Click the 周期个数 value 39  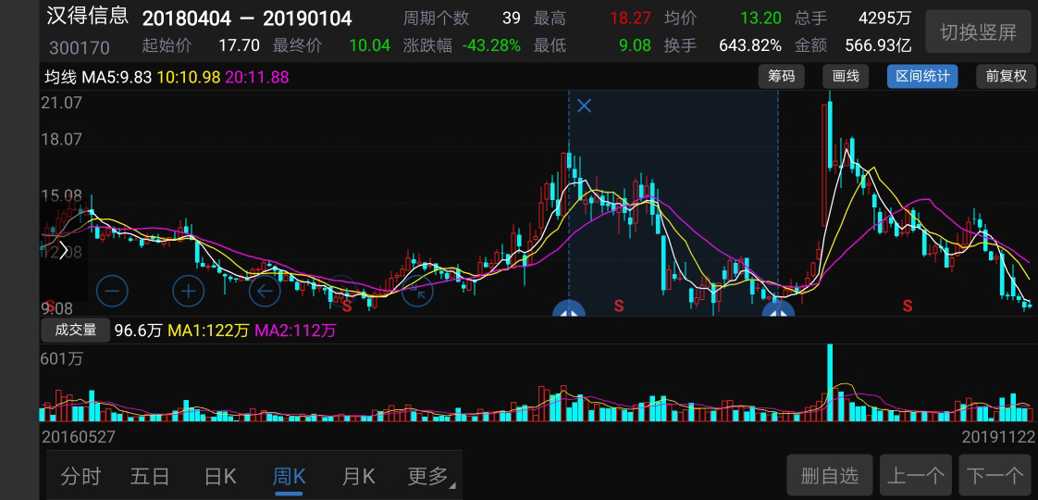511,18
